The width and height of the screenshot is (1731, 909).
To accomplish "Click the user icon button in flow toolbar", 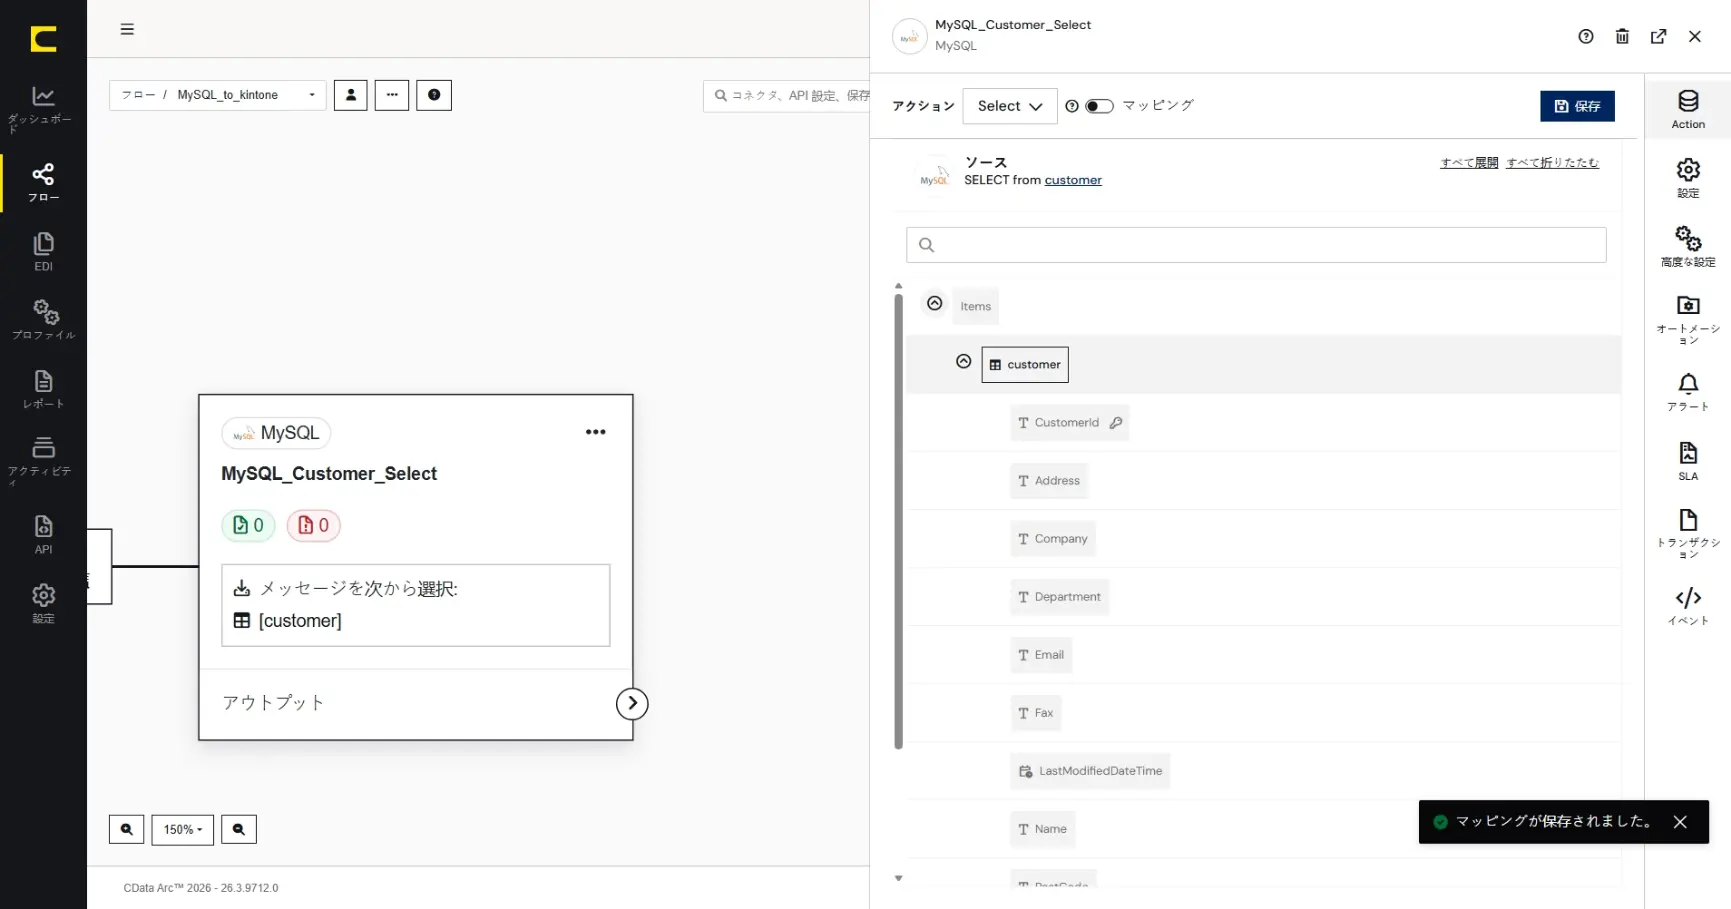I will (351, 95).
